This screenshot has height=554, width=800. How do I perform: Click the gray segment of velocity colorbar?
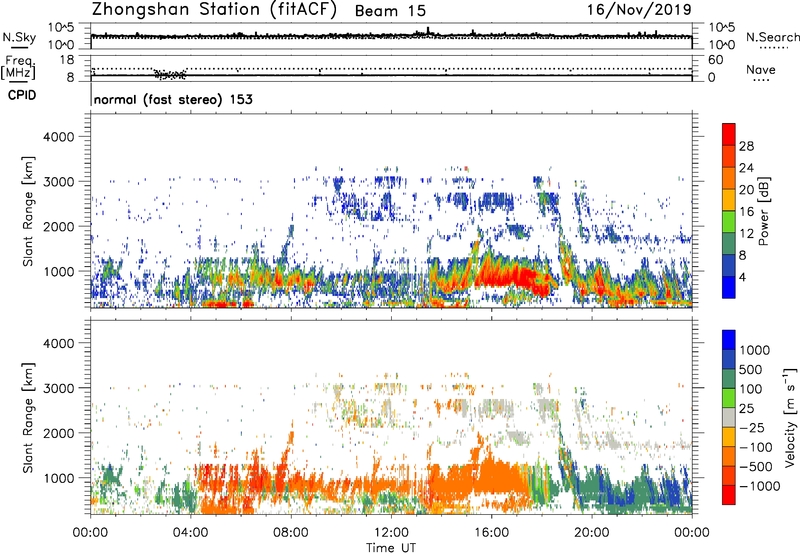729,417
